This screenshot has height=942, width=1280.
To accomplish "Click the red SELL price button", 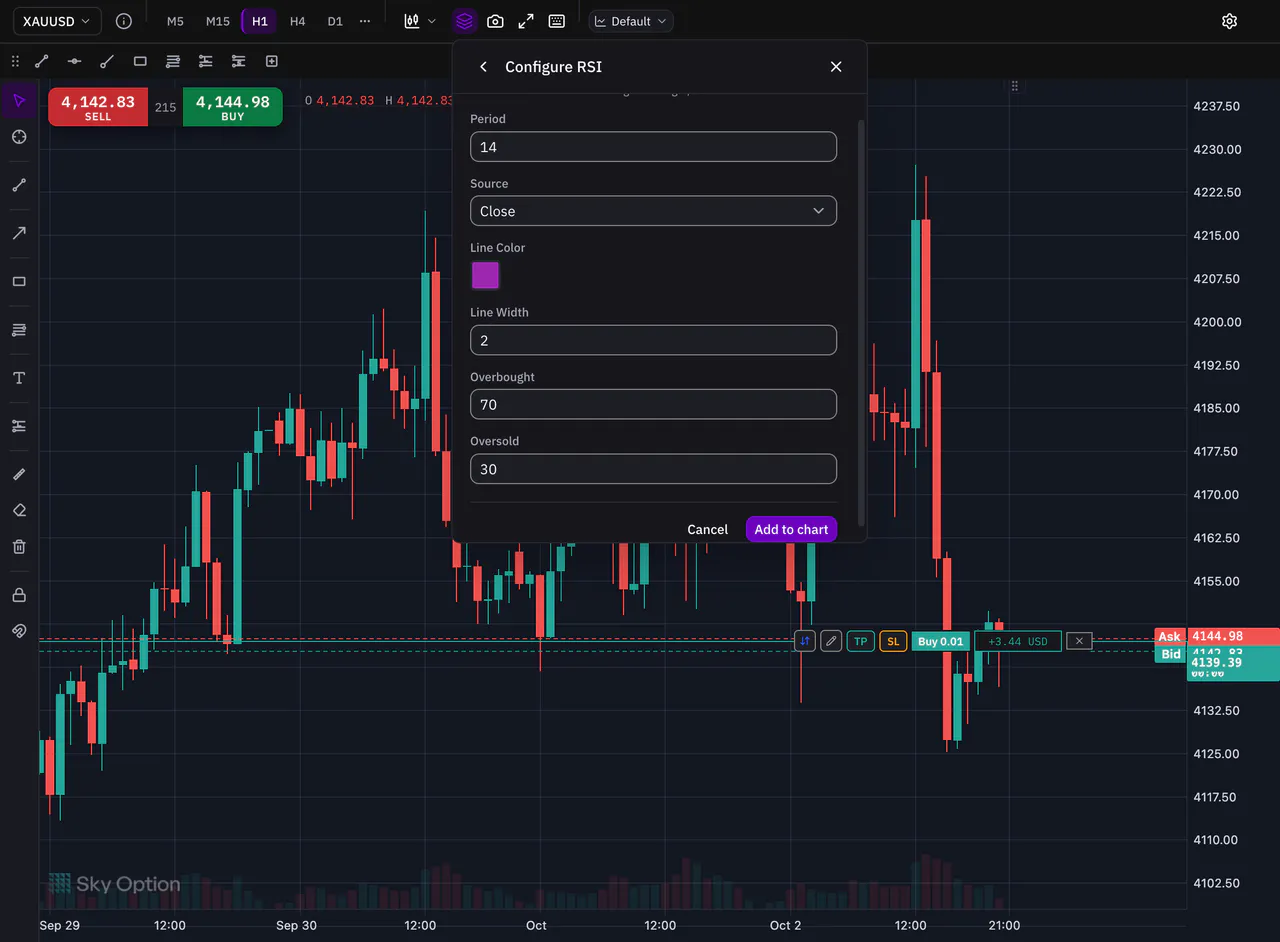I will 98,107.
